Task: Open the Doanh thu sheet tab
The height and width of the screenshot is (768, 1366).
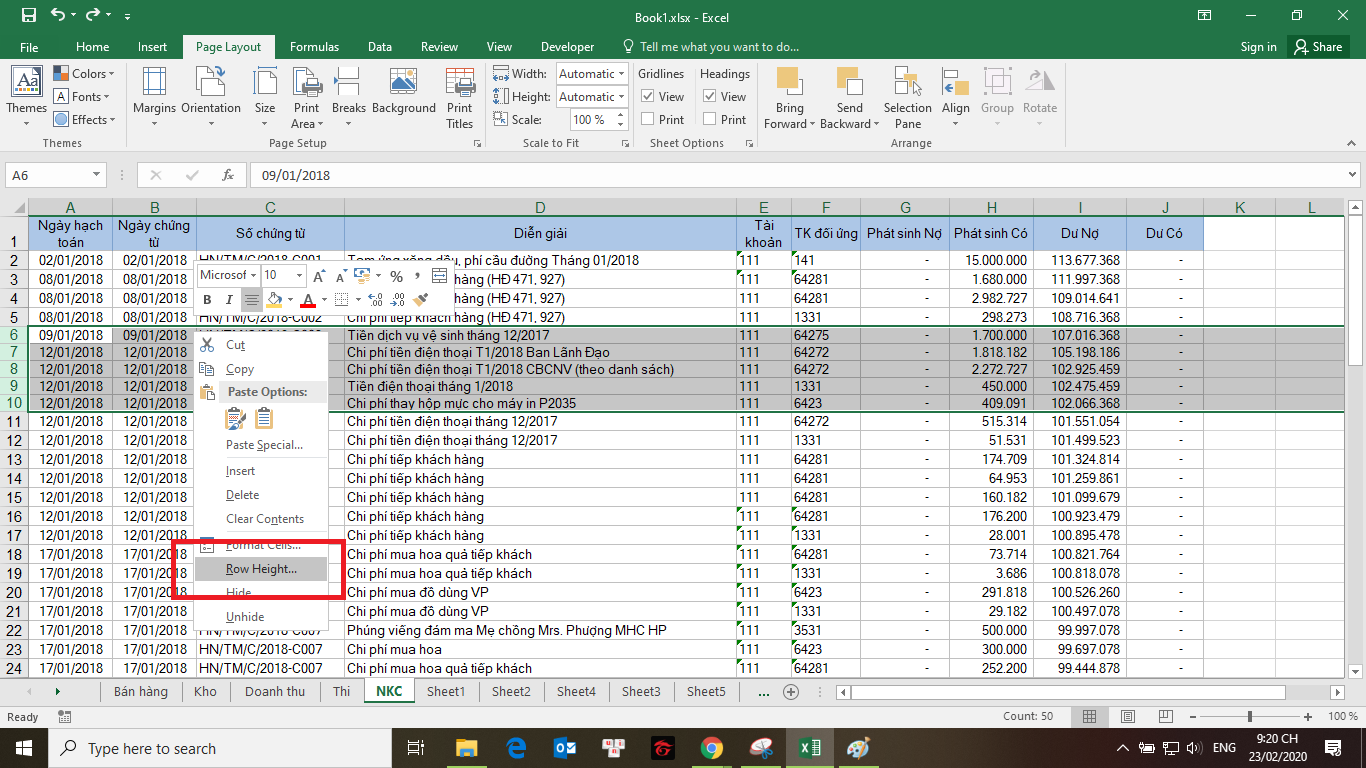Action: (x=275, y=691)
